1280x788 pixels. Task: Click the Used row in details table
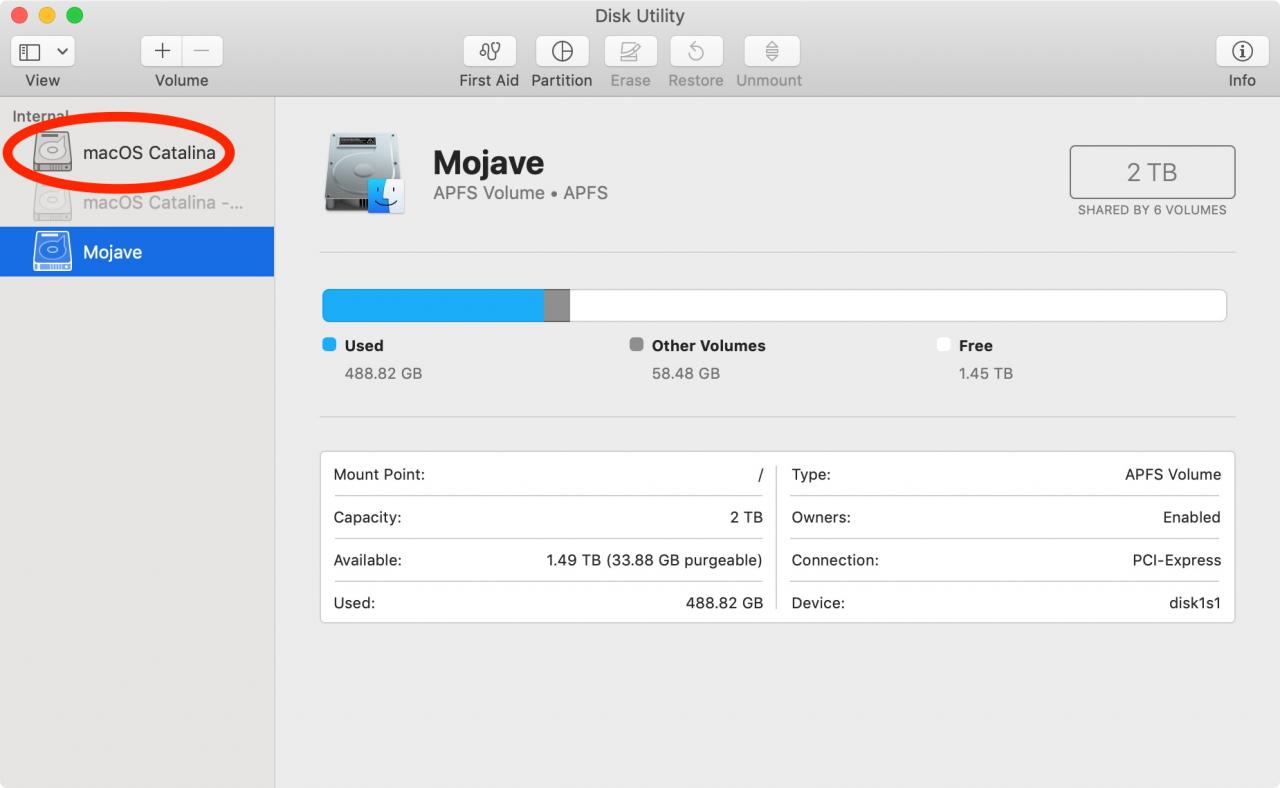[548, 603]
